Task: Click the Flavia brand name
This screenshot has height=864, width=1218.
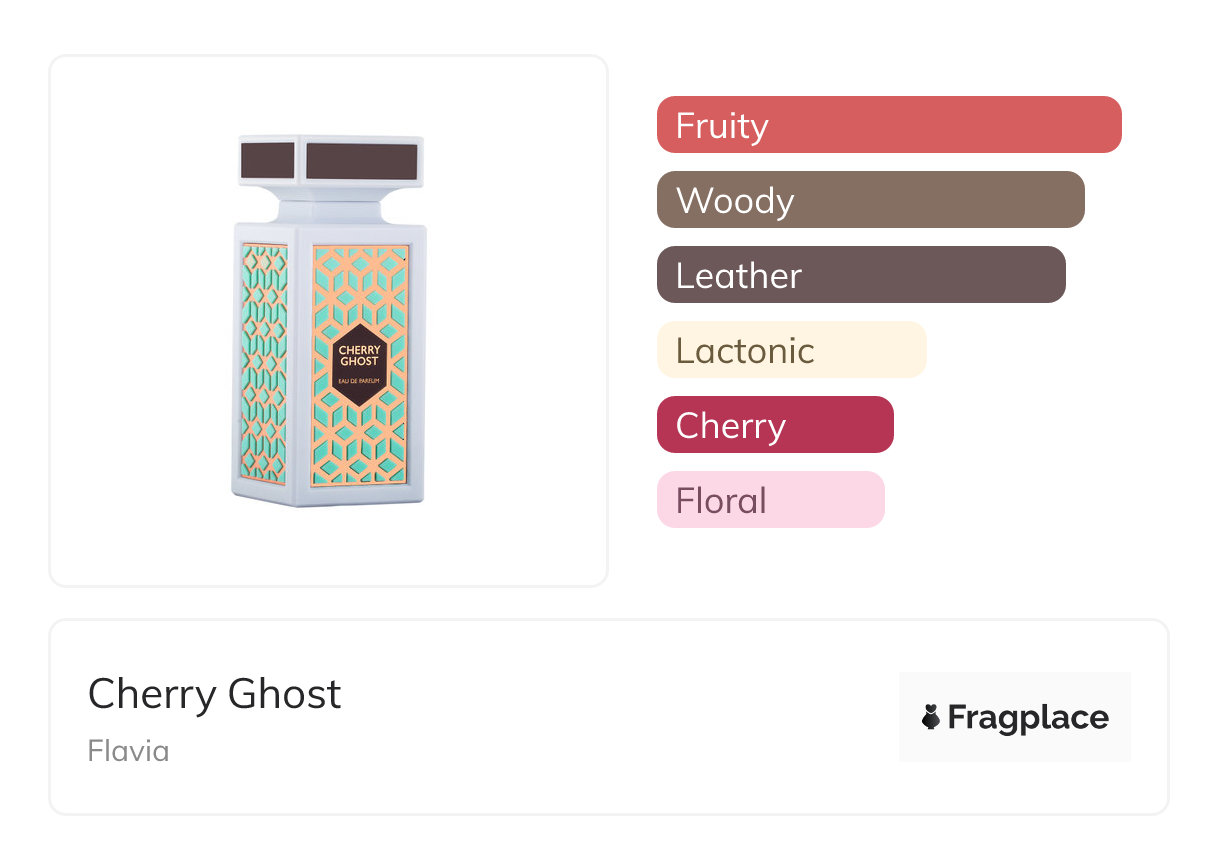Action: tap(128, 751)
